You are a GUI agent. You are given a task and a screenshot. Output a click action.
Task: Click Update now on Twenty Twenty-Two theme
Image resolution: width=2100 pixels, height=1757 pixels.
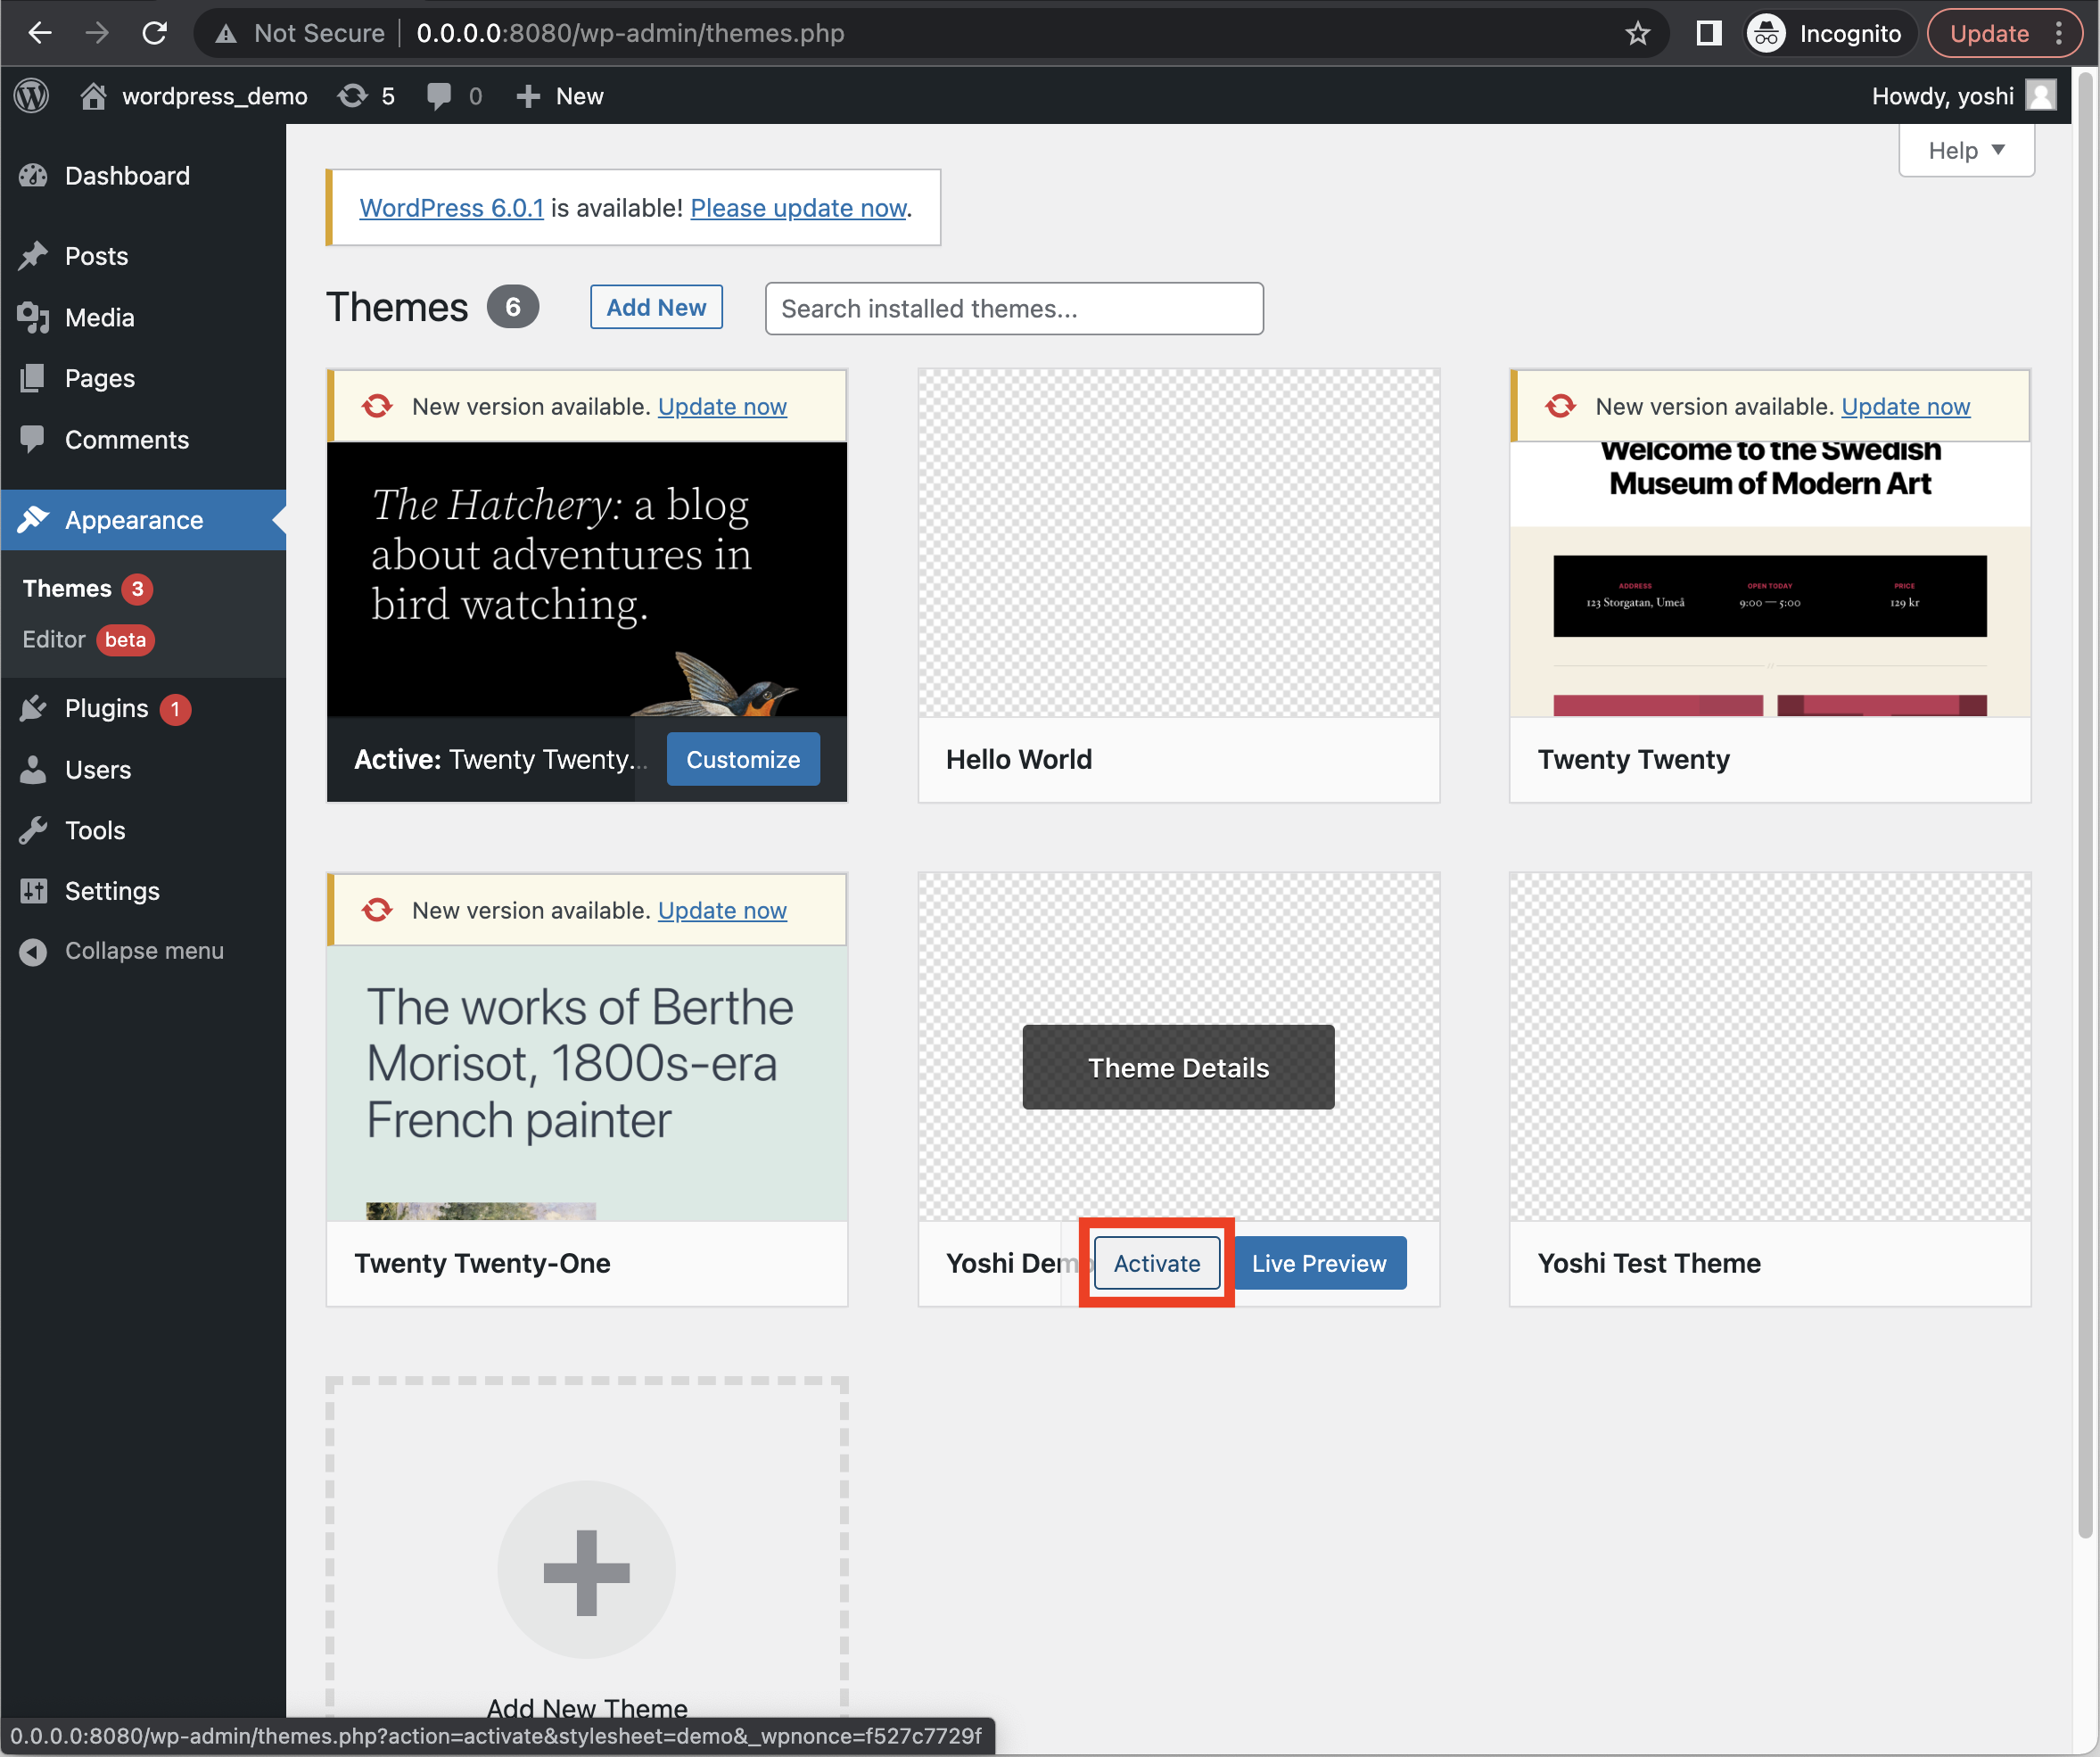[x=722, y=407]
